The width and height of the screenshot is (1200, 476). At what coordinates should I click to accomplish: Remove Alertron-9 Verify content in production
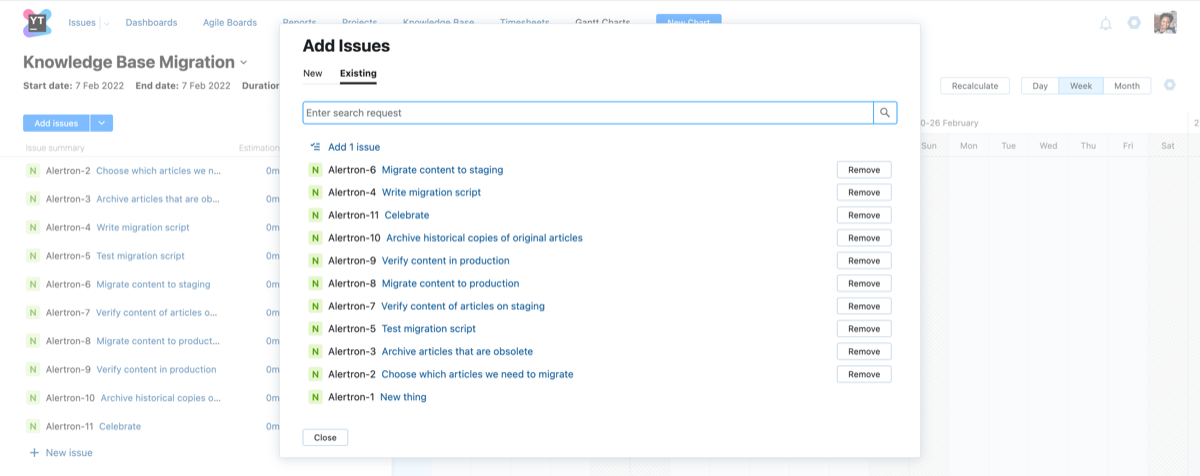864,260
